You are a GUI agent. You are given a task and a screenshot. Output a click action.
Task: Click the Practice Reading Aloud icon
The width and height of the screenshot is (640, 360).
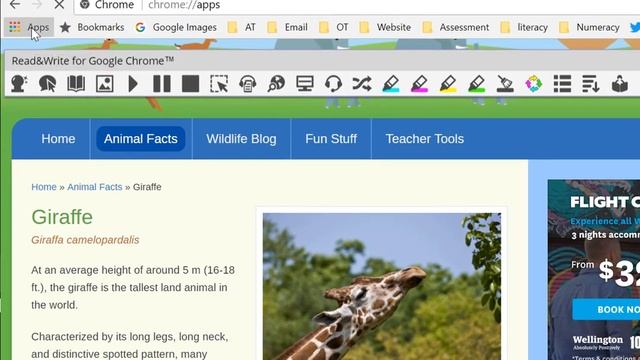pyautogui.click(x=620, y=84)
